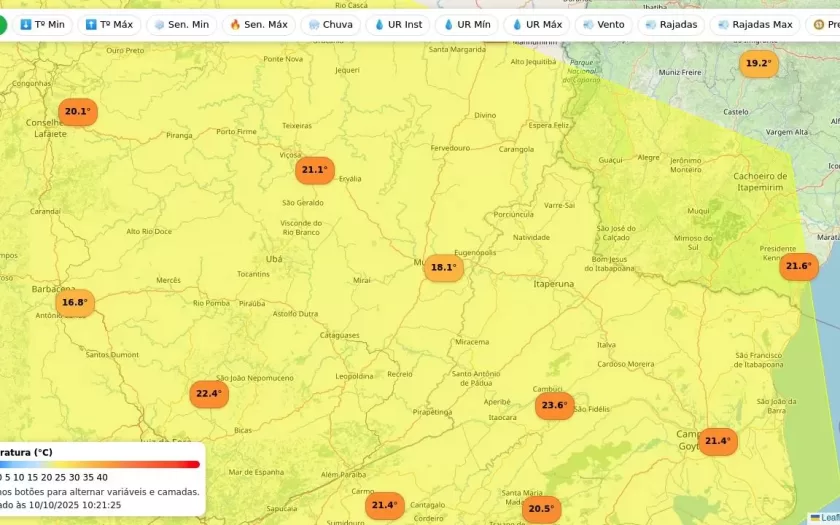The width and height of the screenshot is (840, 525).
Task: Open the 18.1° station marker near Muriaé
Action: (x=444, y=268)
